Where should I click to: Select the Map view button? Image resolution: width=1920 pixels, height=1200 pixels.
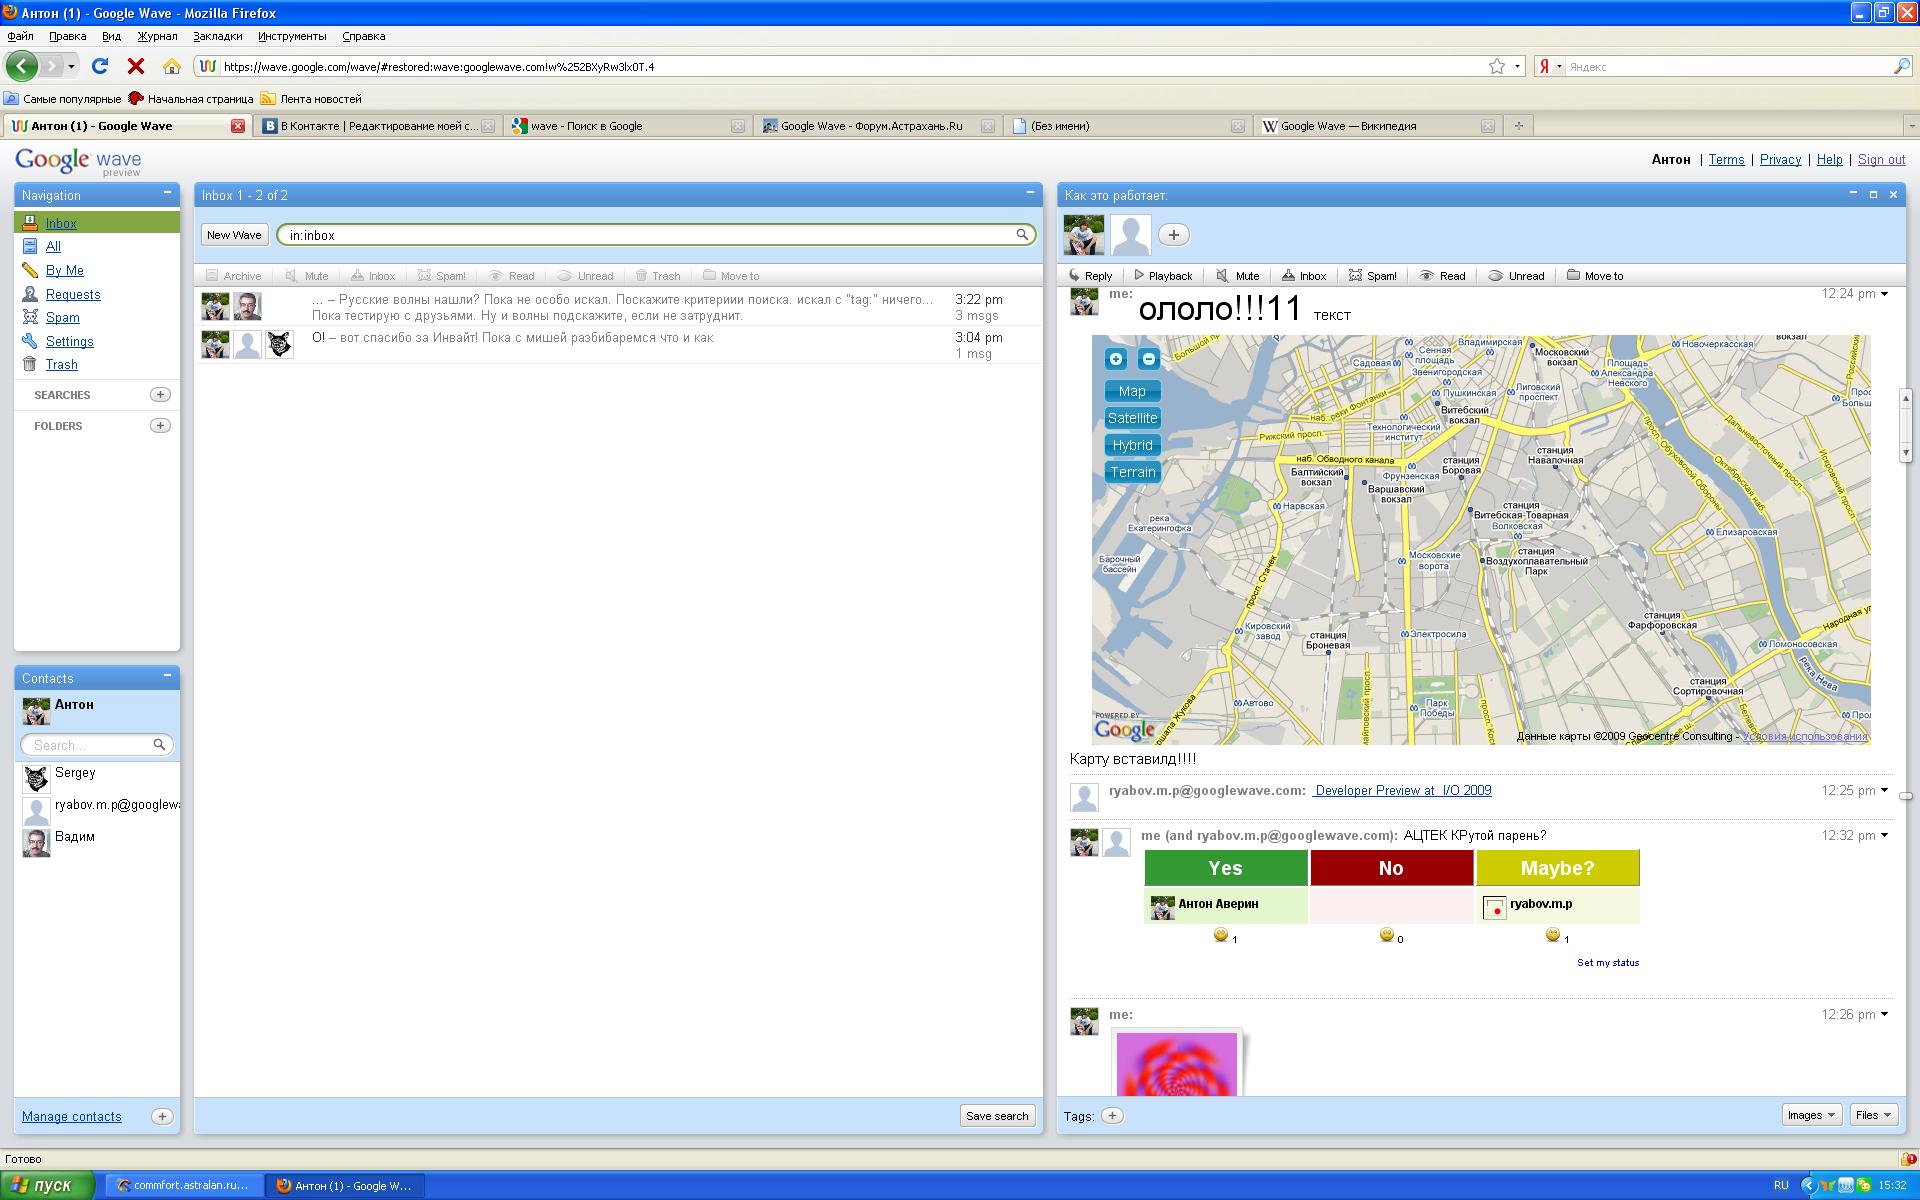1133,391
